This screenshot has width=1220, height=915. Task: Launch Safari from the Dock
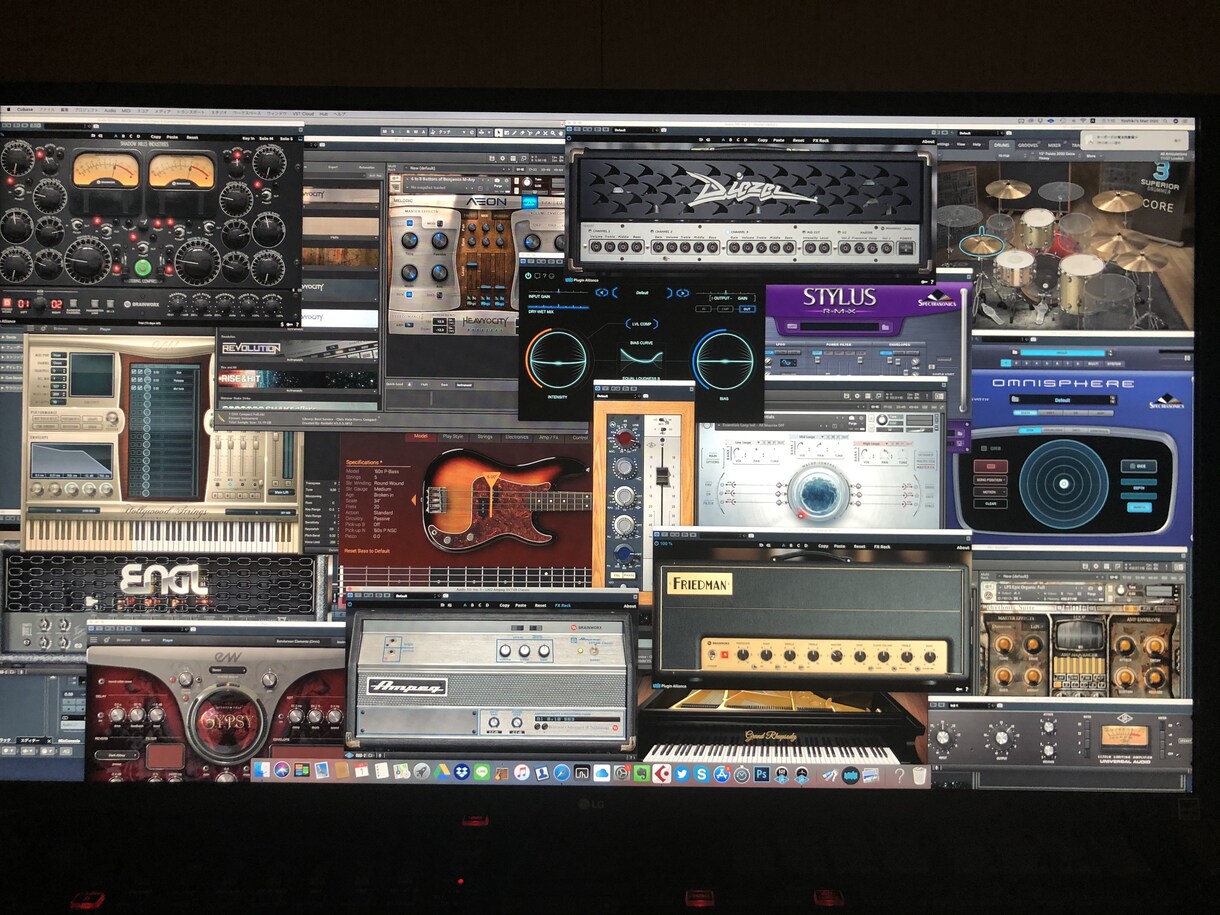click(x=561, y=771)
